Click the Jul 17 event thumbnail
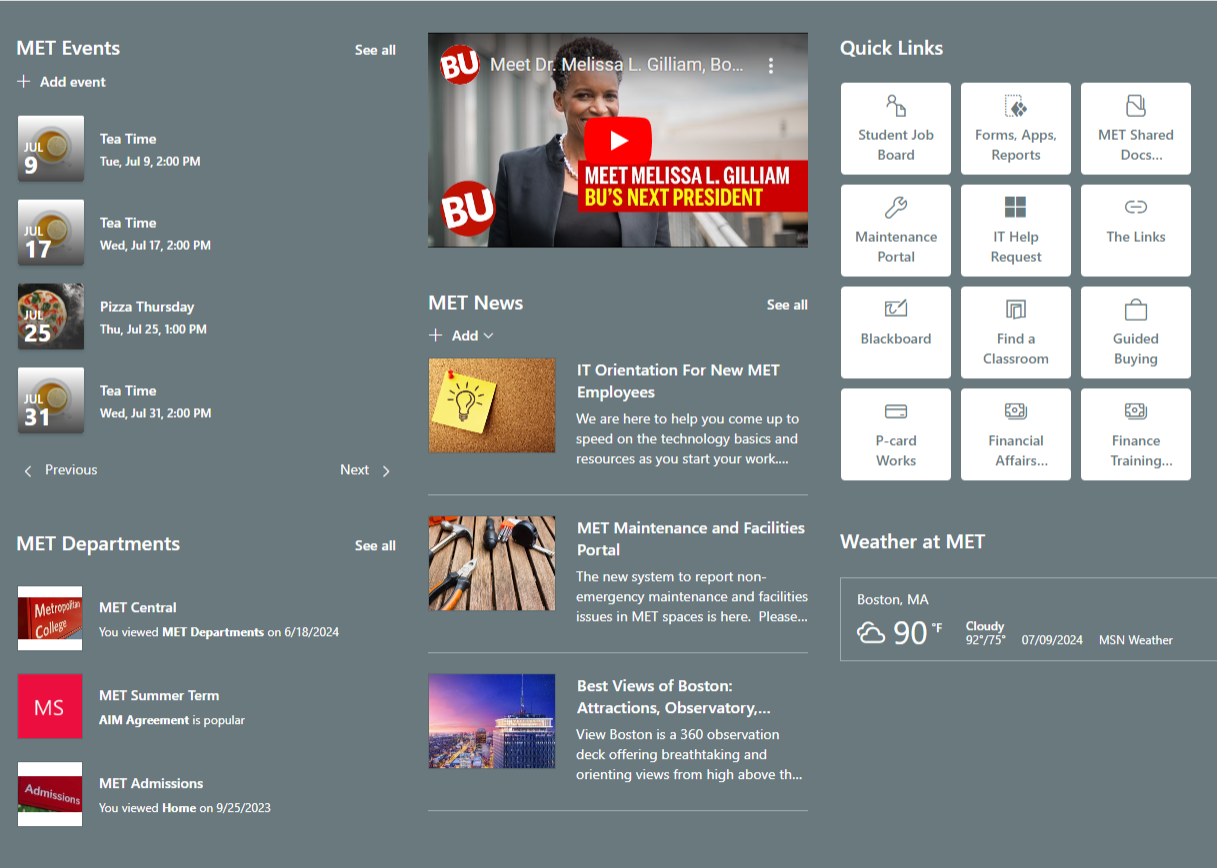 [51, 233]
